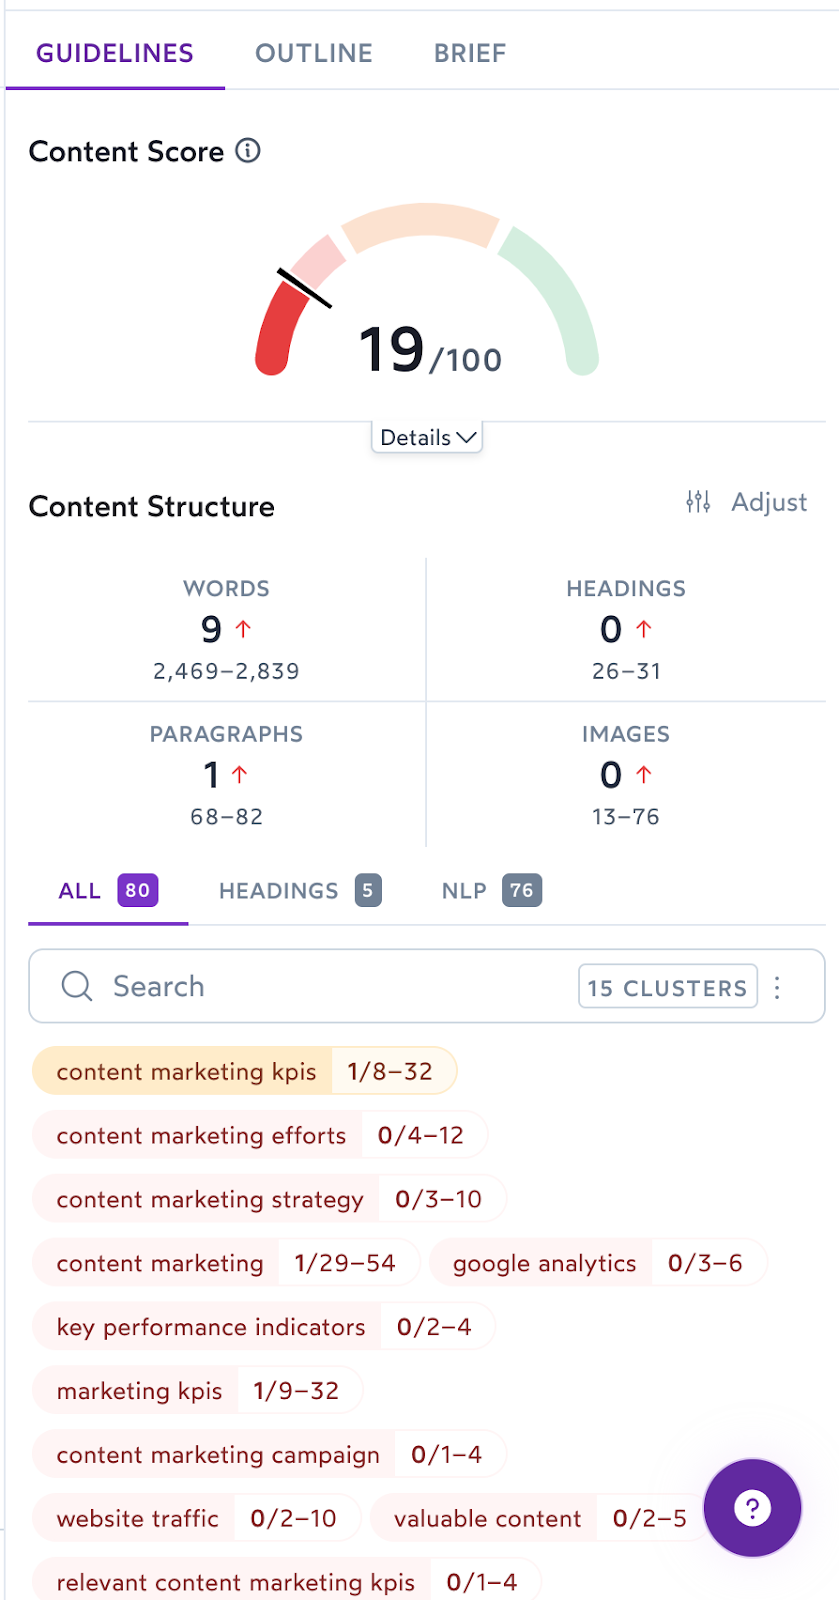Click the content score gauge needle
Viewport: 839px width, 1600px height.
[304, 288]
